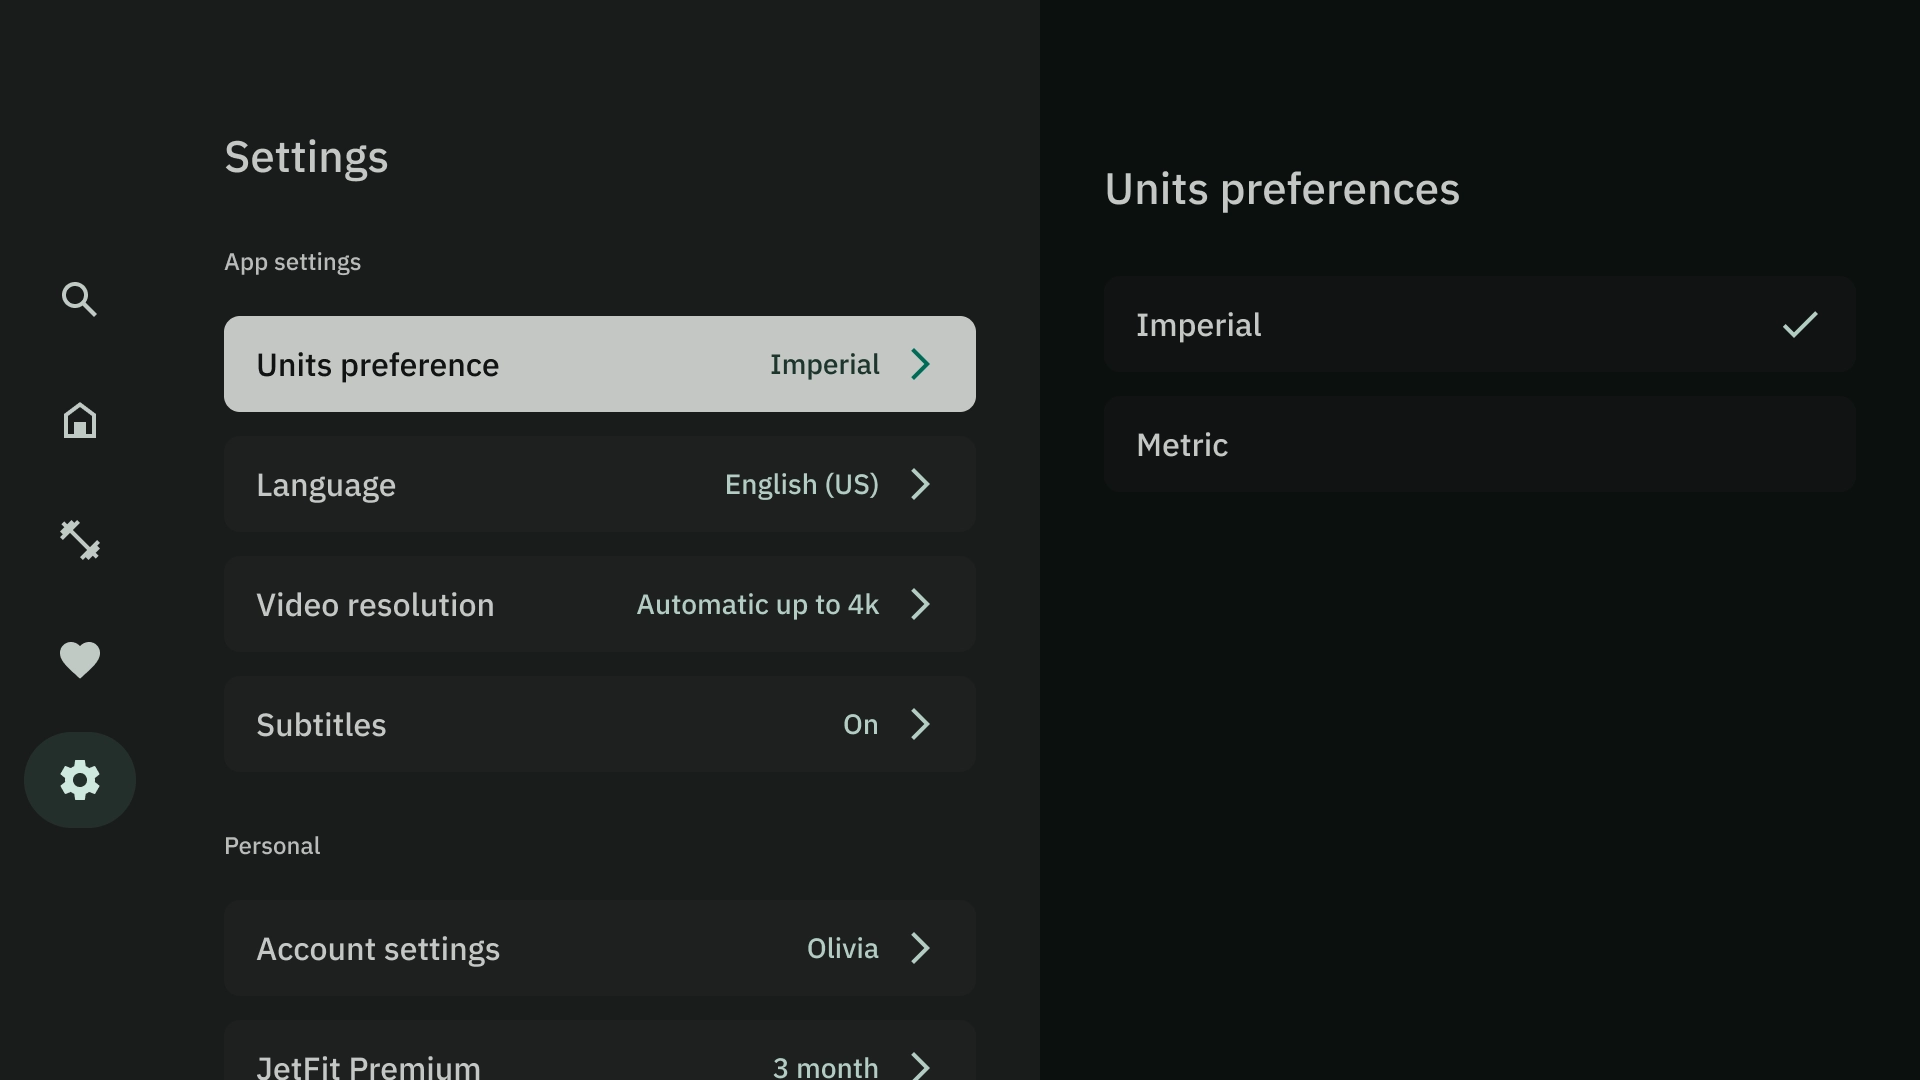The width and height of the screenshot is (1920, 1080).
Task: Open the Settings panel
Action: [79, 779]
